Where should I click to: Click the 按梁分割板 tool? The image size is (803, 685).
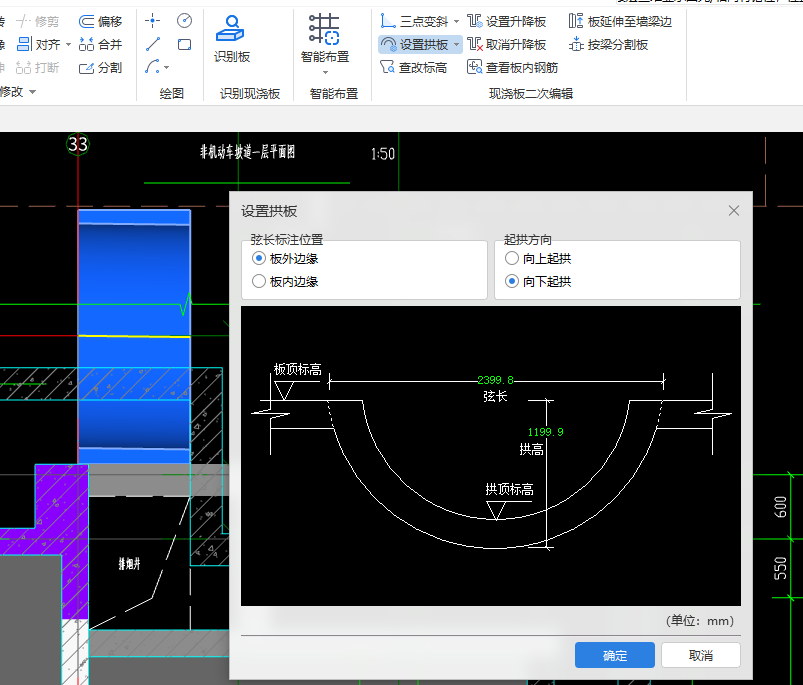pyautogui.click(x=608, y=45)
